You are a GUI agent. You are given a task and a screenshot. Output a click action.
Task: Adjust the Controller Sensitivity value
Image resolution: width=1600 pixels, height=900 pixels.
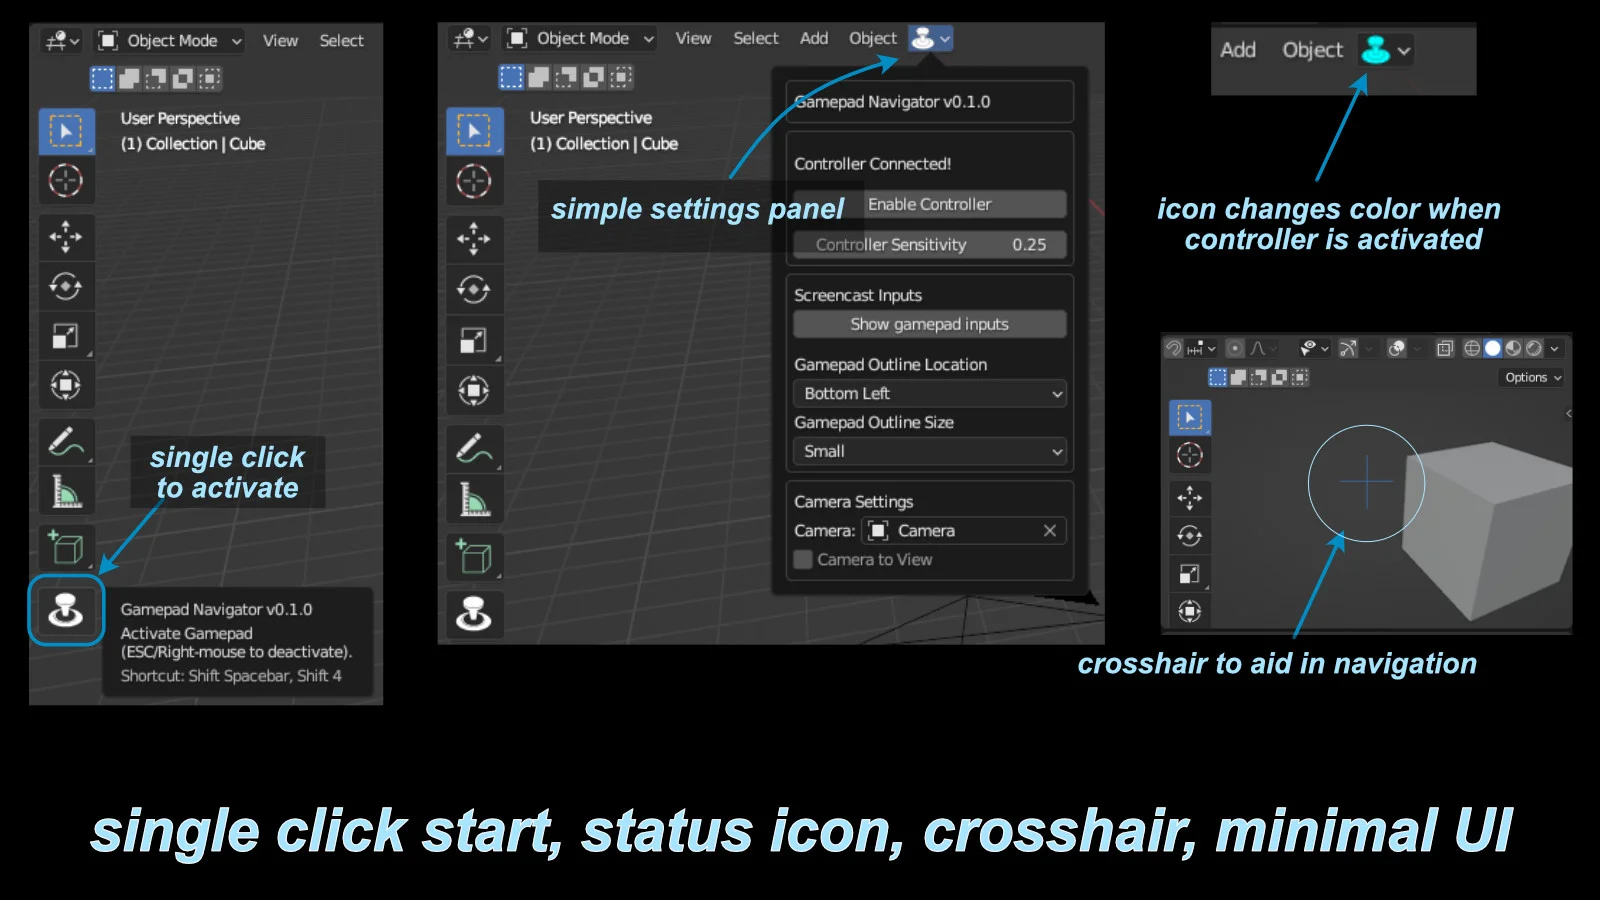point(928,244)
